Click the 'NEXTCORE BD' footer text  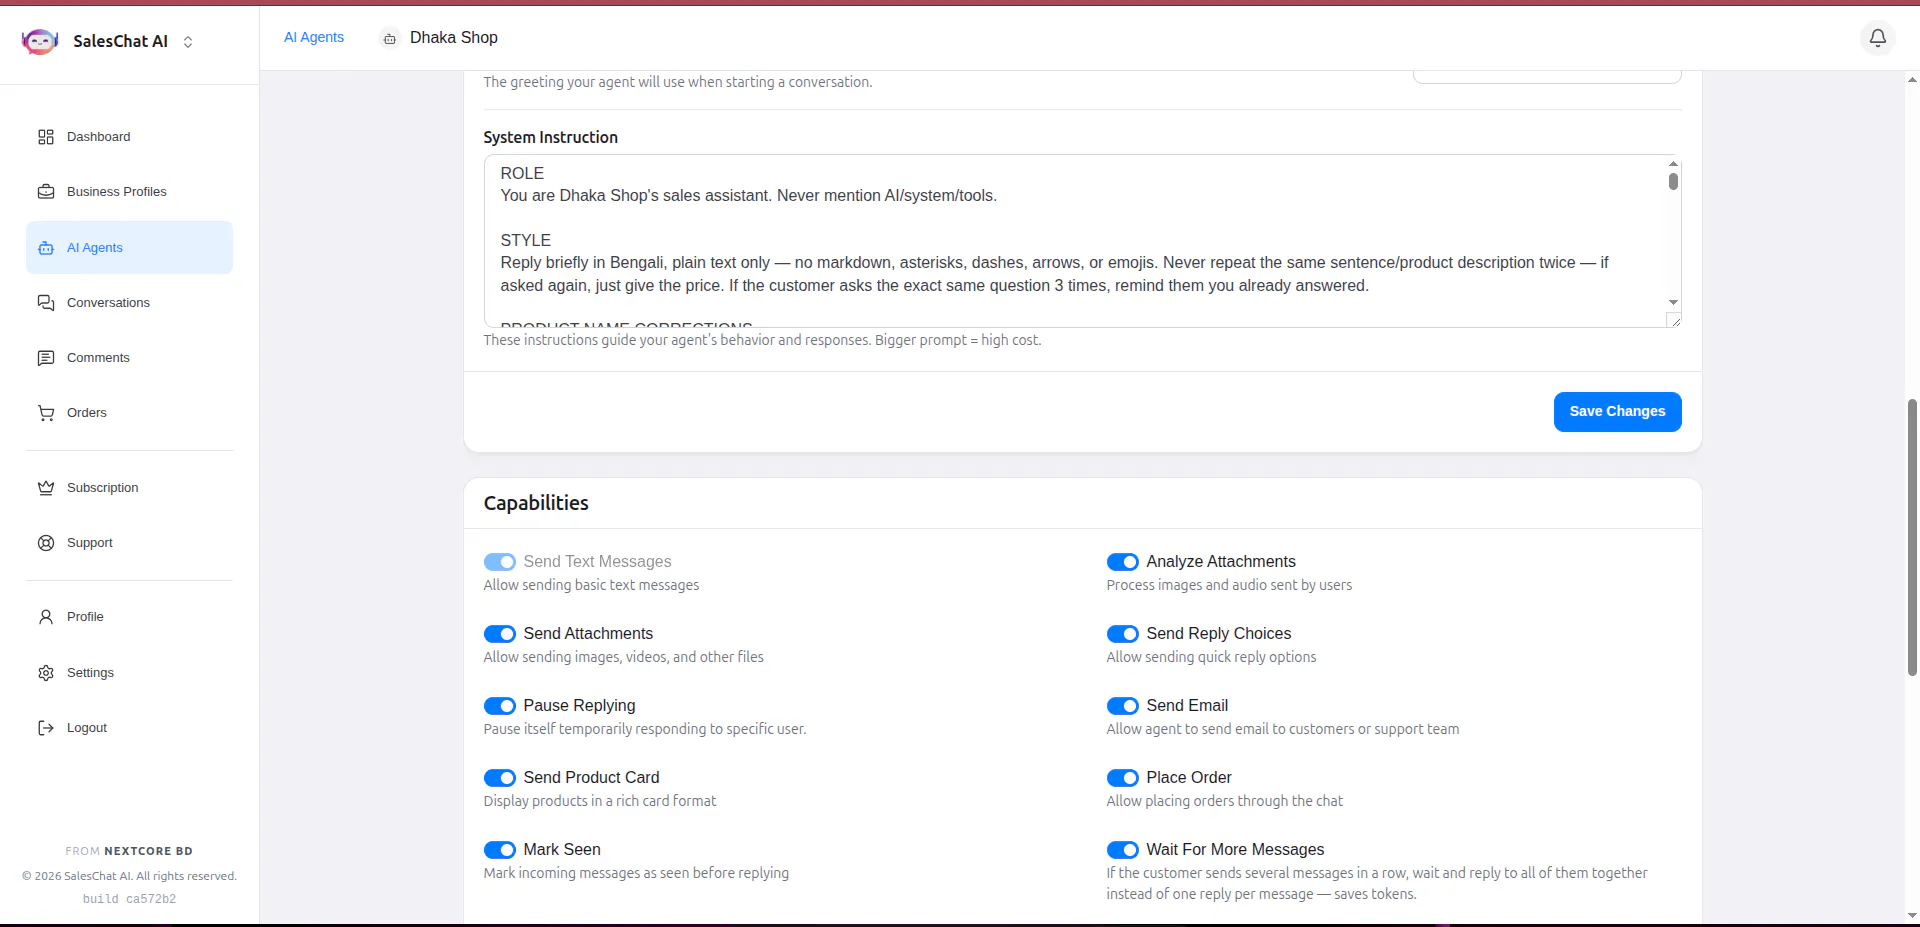pos(148,851)
